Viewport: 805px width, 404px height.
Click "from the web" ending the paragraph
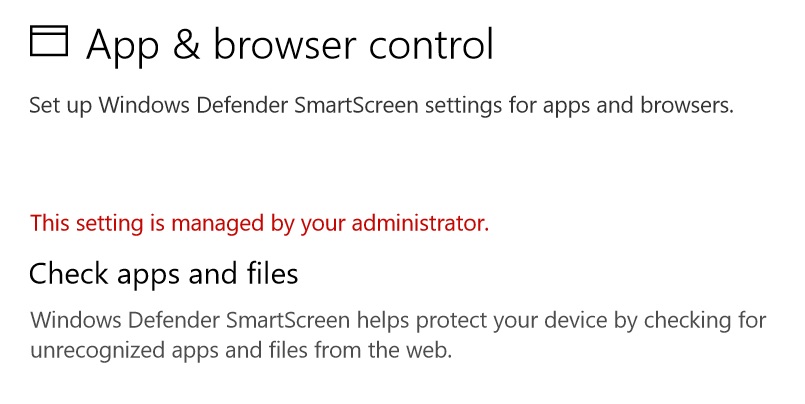click(x=383, y=351)
